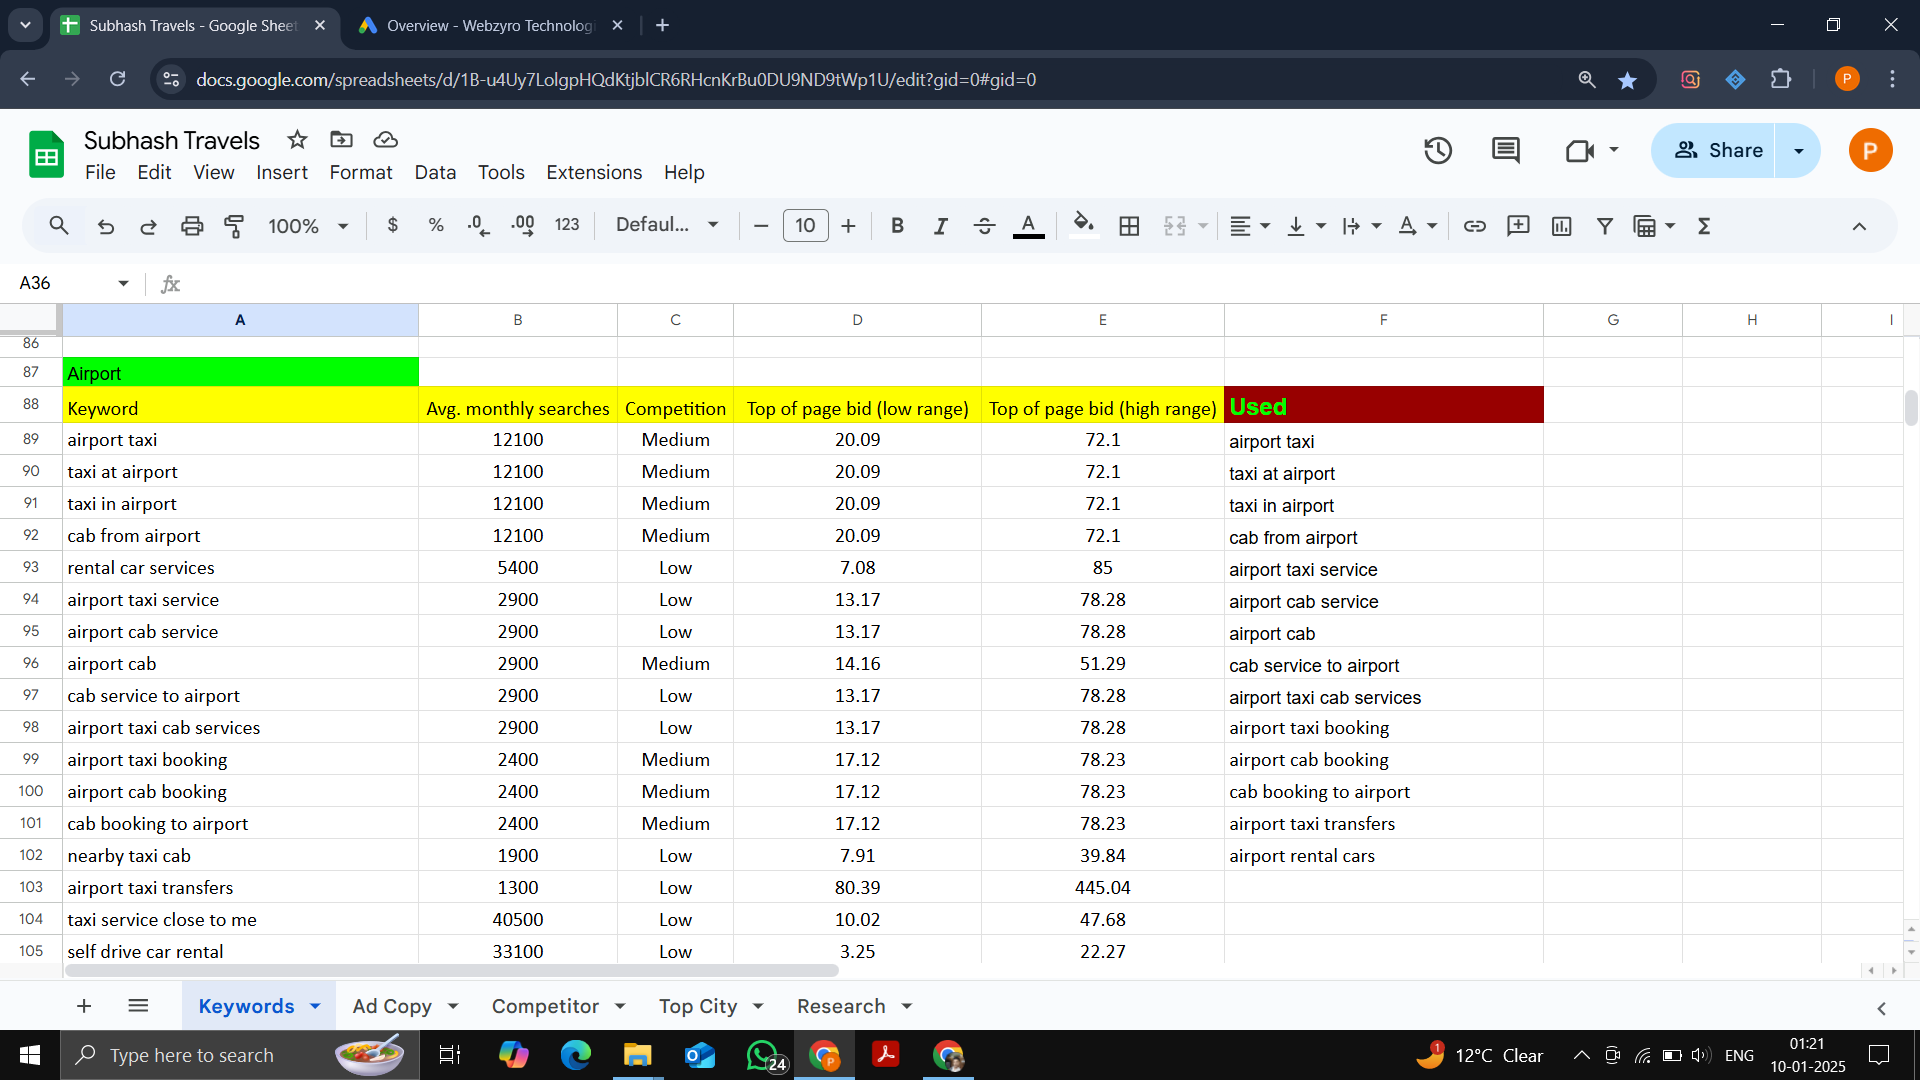Click the font size input field
1920x1080 pixels.
(x=805, y=226)
